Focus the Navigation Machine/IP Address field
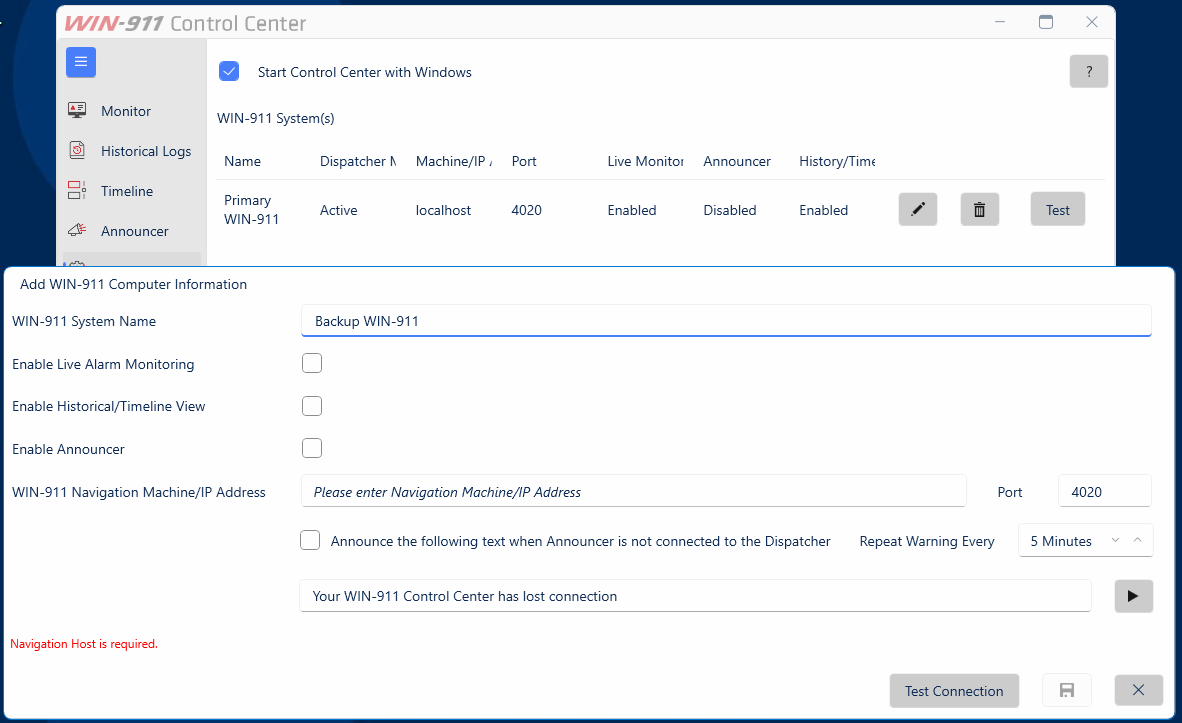Screen dimensions: 1182x723 [634, 492]
